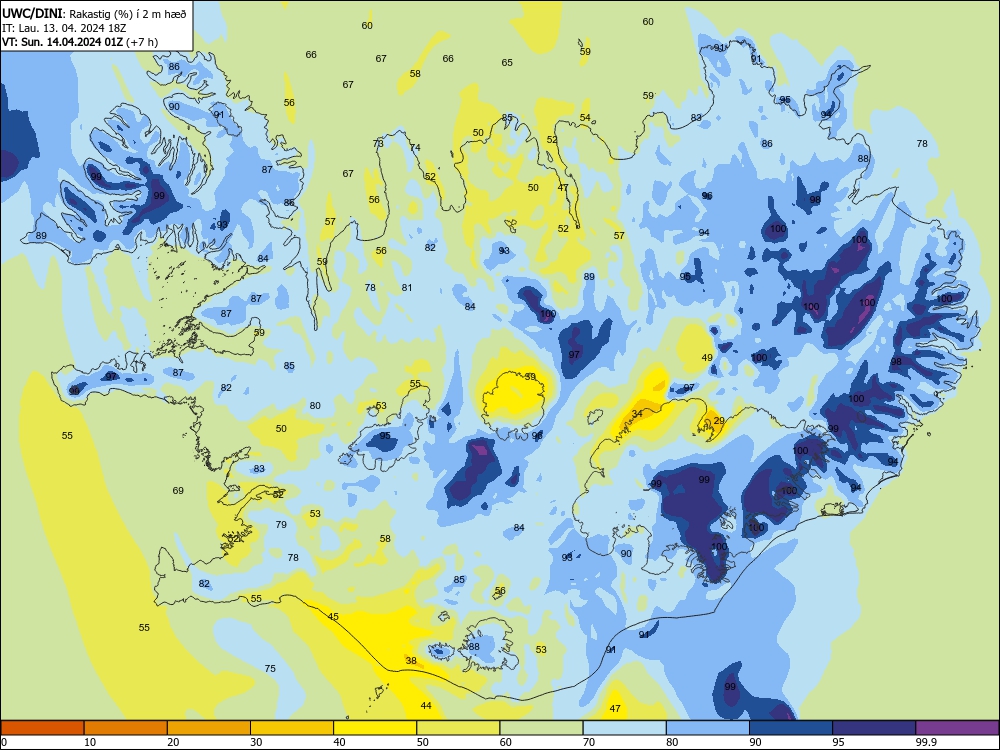1000x750 pixels.
Task: Click the humidity value '65' on map
Action: (507, 62)
